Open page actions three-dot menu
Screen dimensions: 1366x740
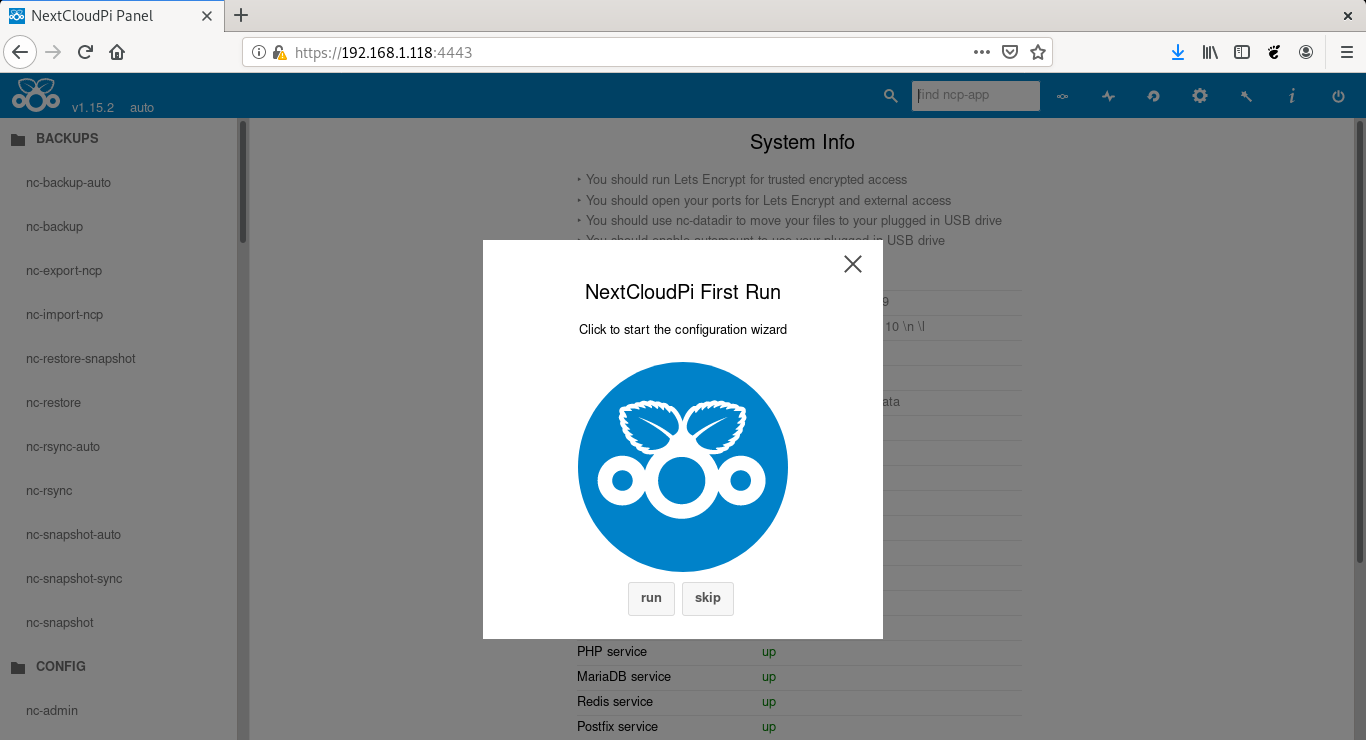click(x=982, y=52)
